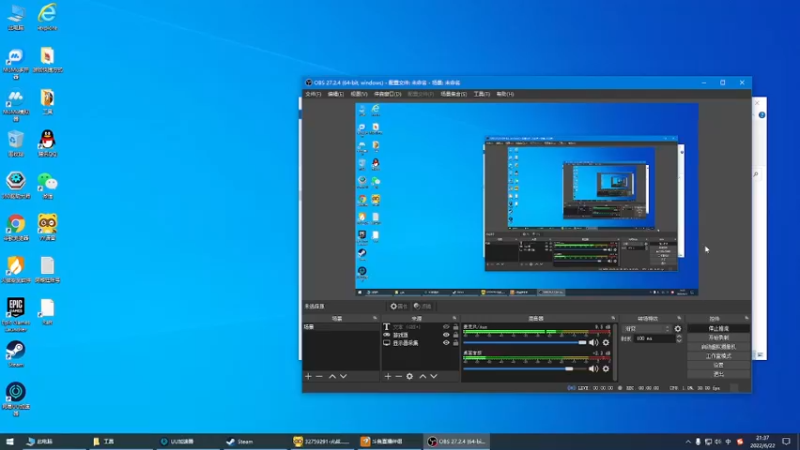Open transition properties gear icon
The width and height of the screenshot is (800, 450).
(678, 329)
